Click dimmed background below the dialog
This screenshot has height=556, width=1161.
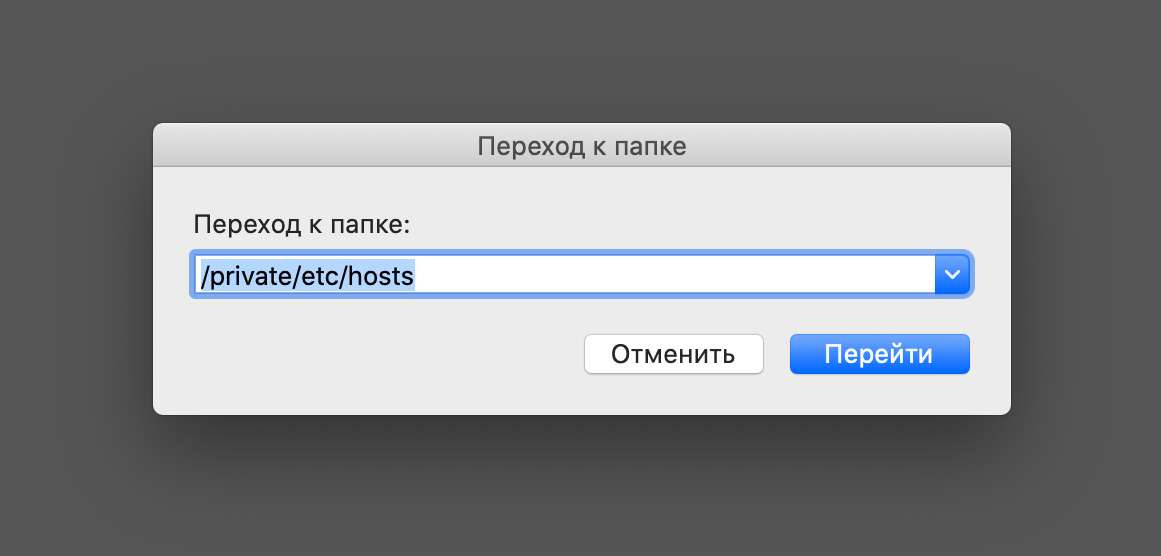click(x=580, y=490)
